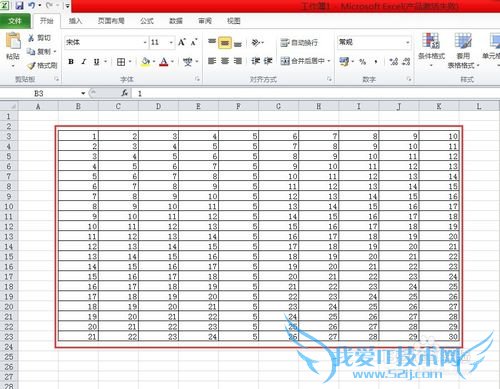
Task: Click the Select All corner button
Action: (x=9, y=106)
